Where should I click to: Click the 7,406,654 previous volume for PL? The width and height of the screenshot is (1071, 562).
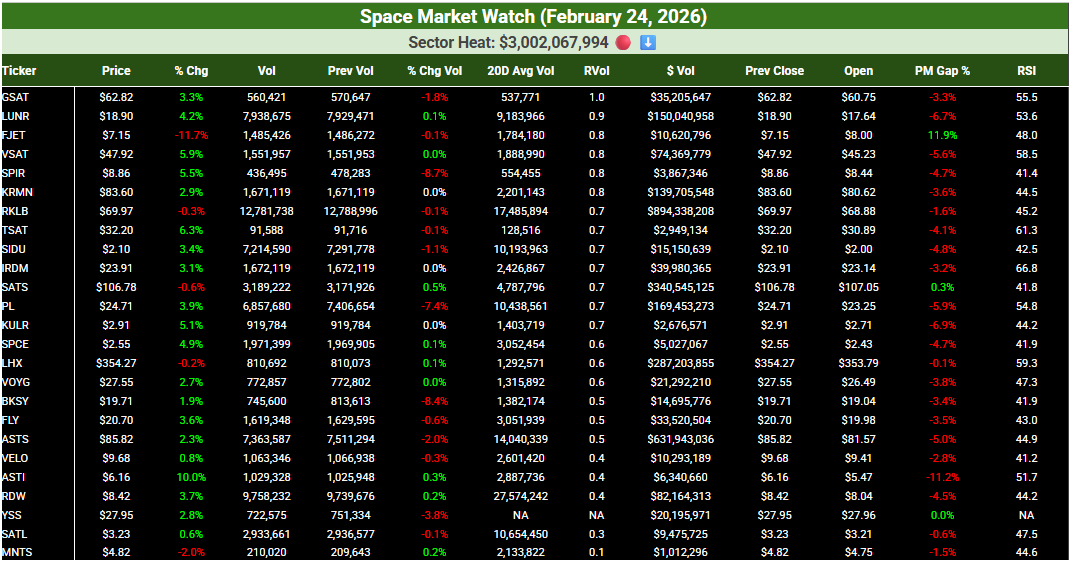click(x=350, y=307)
